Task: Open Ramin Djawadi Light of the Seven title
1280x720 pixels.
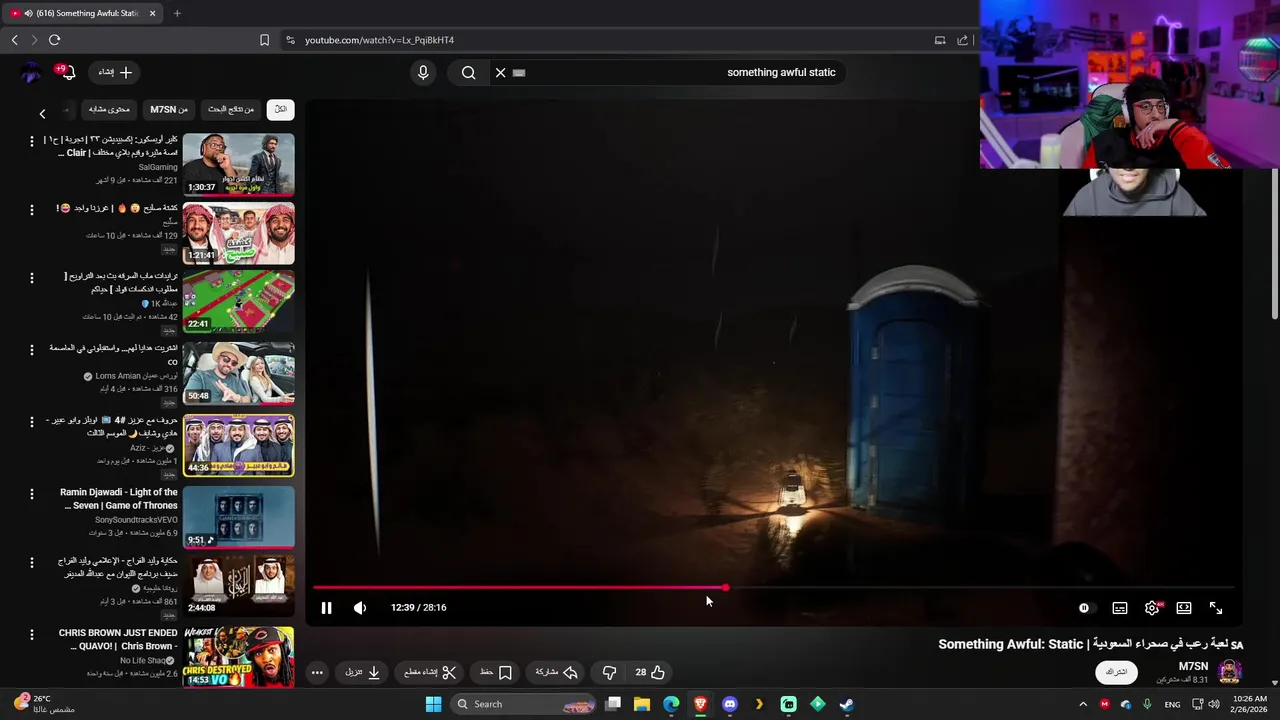Action: [119, 499]
